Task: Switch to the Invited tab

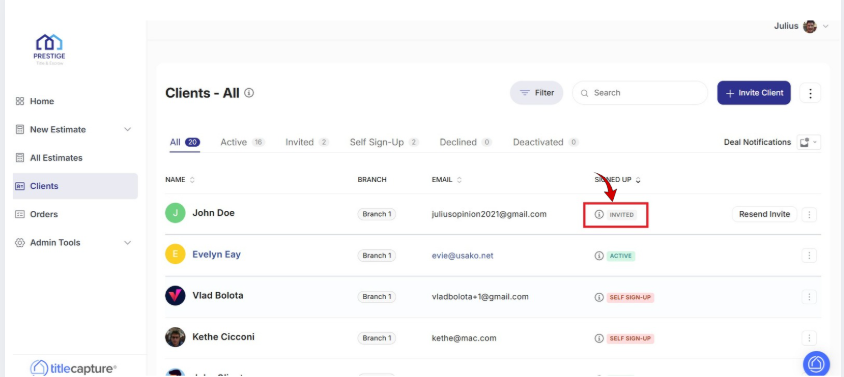Action: [x=307, y=142]
